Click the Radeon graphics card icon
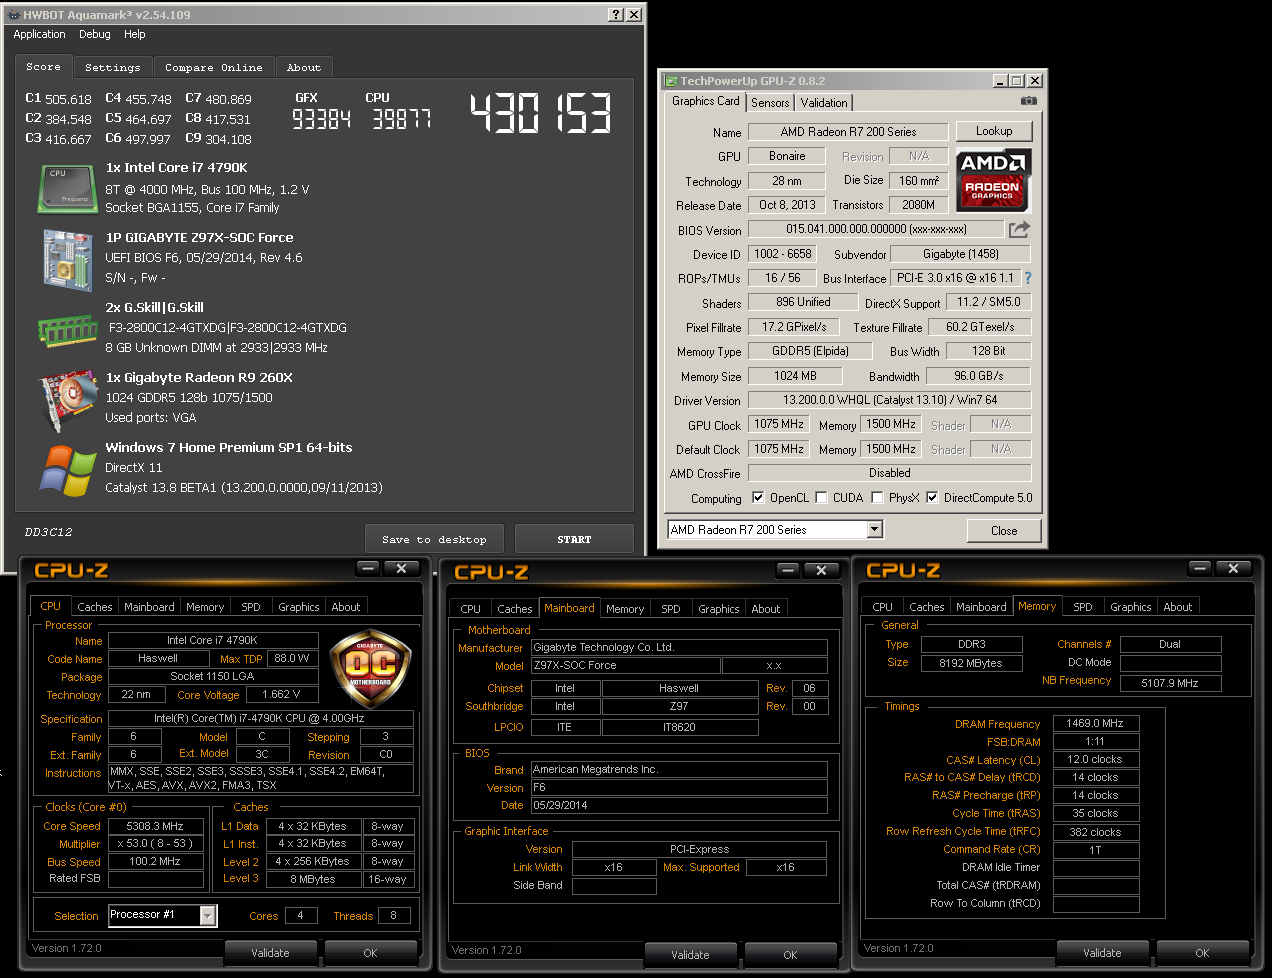The height and width of the screenshot is (978, 1272). click(x=67, y=400)
